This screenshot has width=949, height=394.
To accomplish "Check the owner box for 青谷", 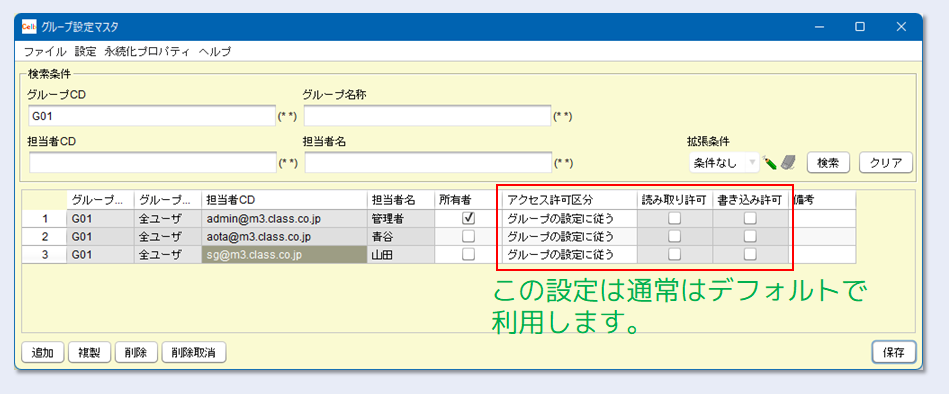I will pyautogui.click(x=468, y=237).
